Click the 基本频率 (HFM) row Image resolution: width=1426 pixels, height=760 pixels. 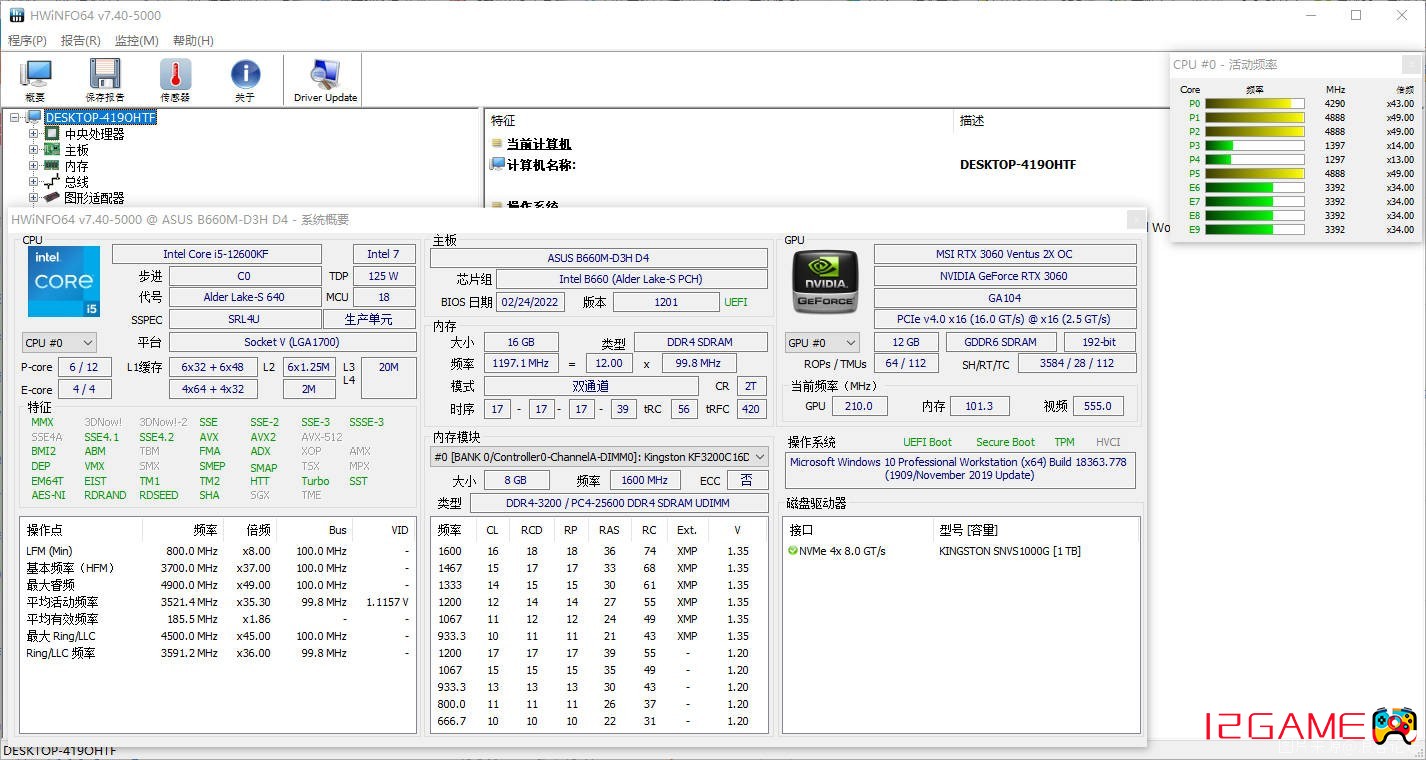tap(218, 568)
